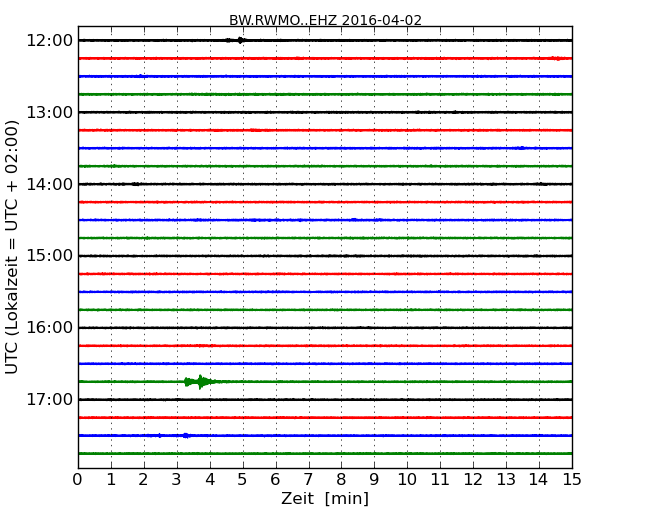
Task: Click the 15:00 time label
Action: pos(50,255)
